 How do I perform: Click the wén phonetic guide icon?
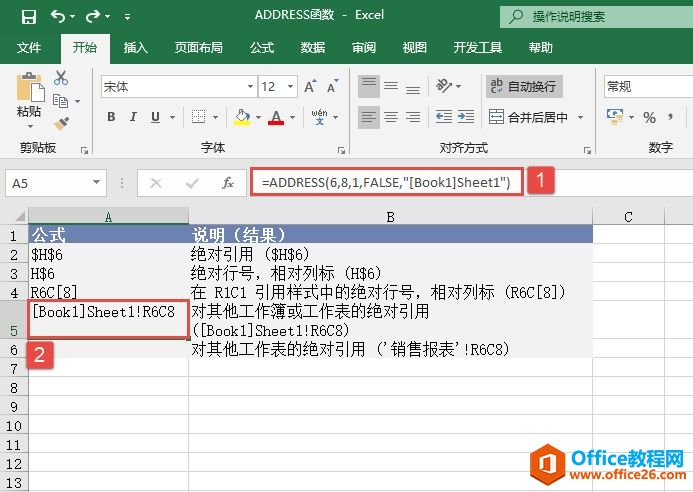click(320, 117)
